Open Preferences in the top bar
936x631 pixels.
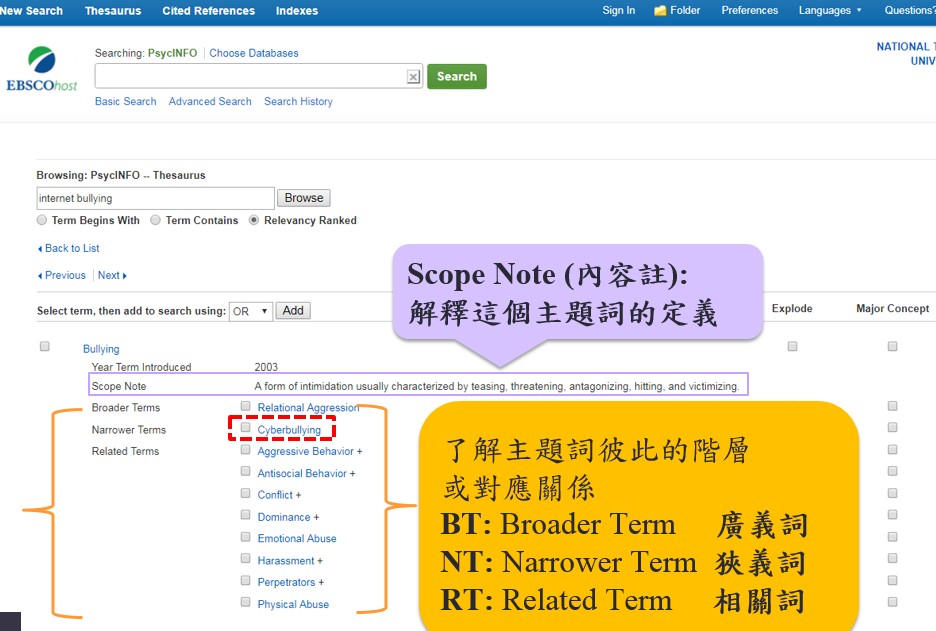point(750,10)
